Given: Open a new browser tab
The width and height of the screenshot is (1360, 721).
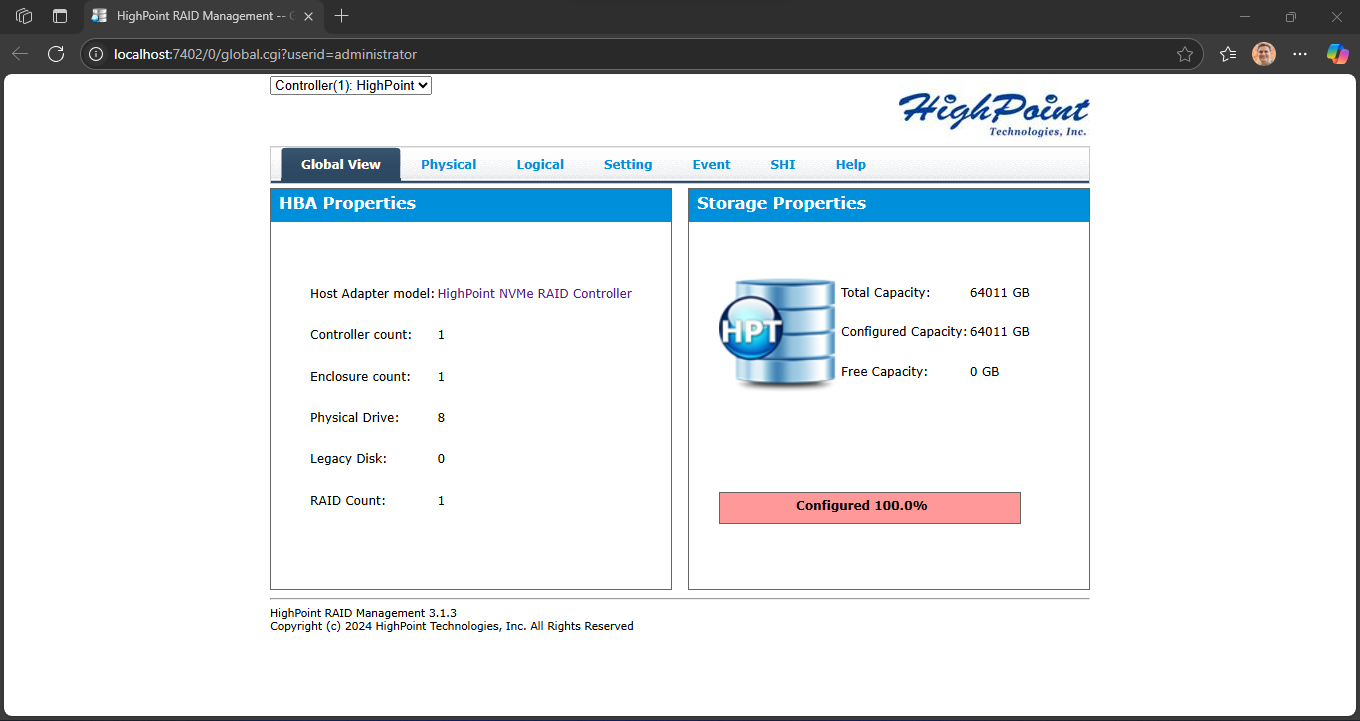Looking at the screenshot, I should click(x=342, y=16).
